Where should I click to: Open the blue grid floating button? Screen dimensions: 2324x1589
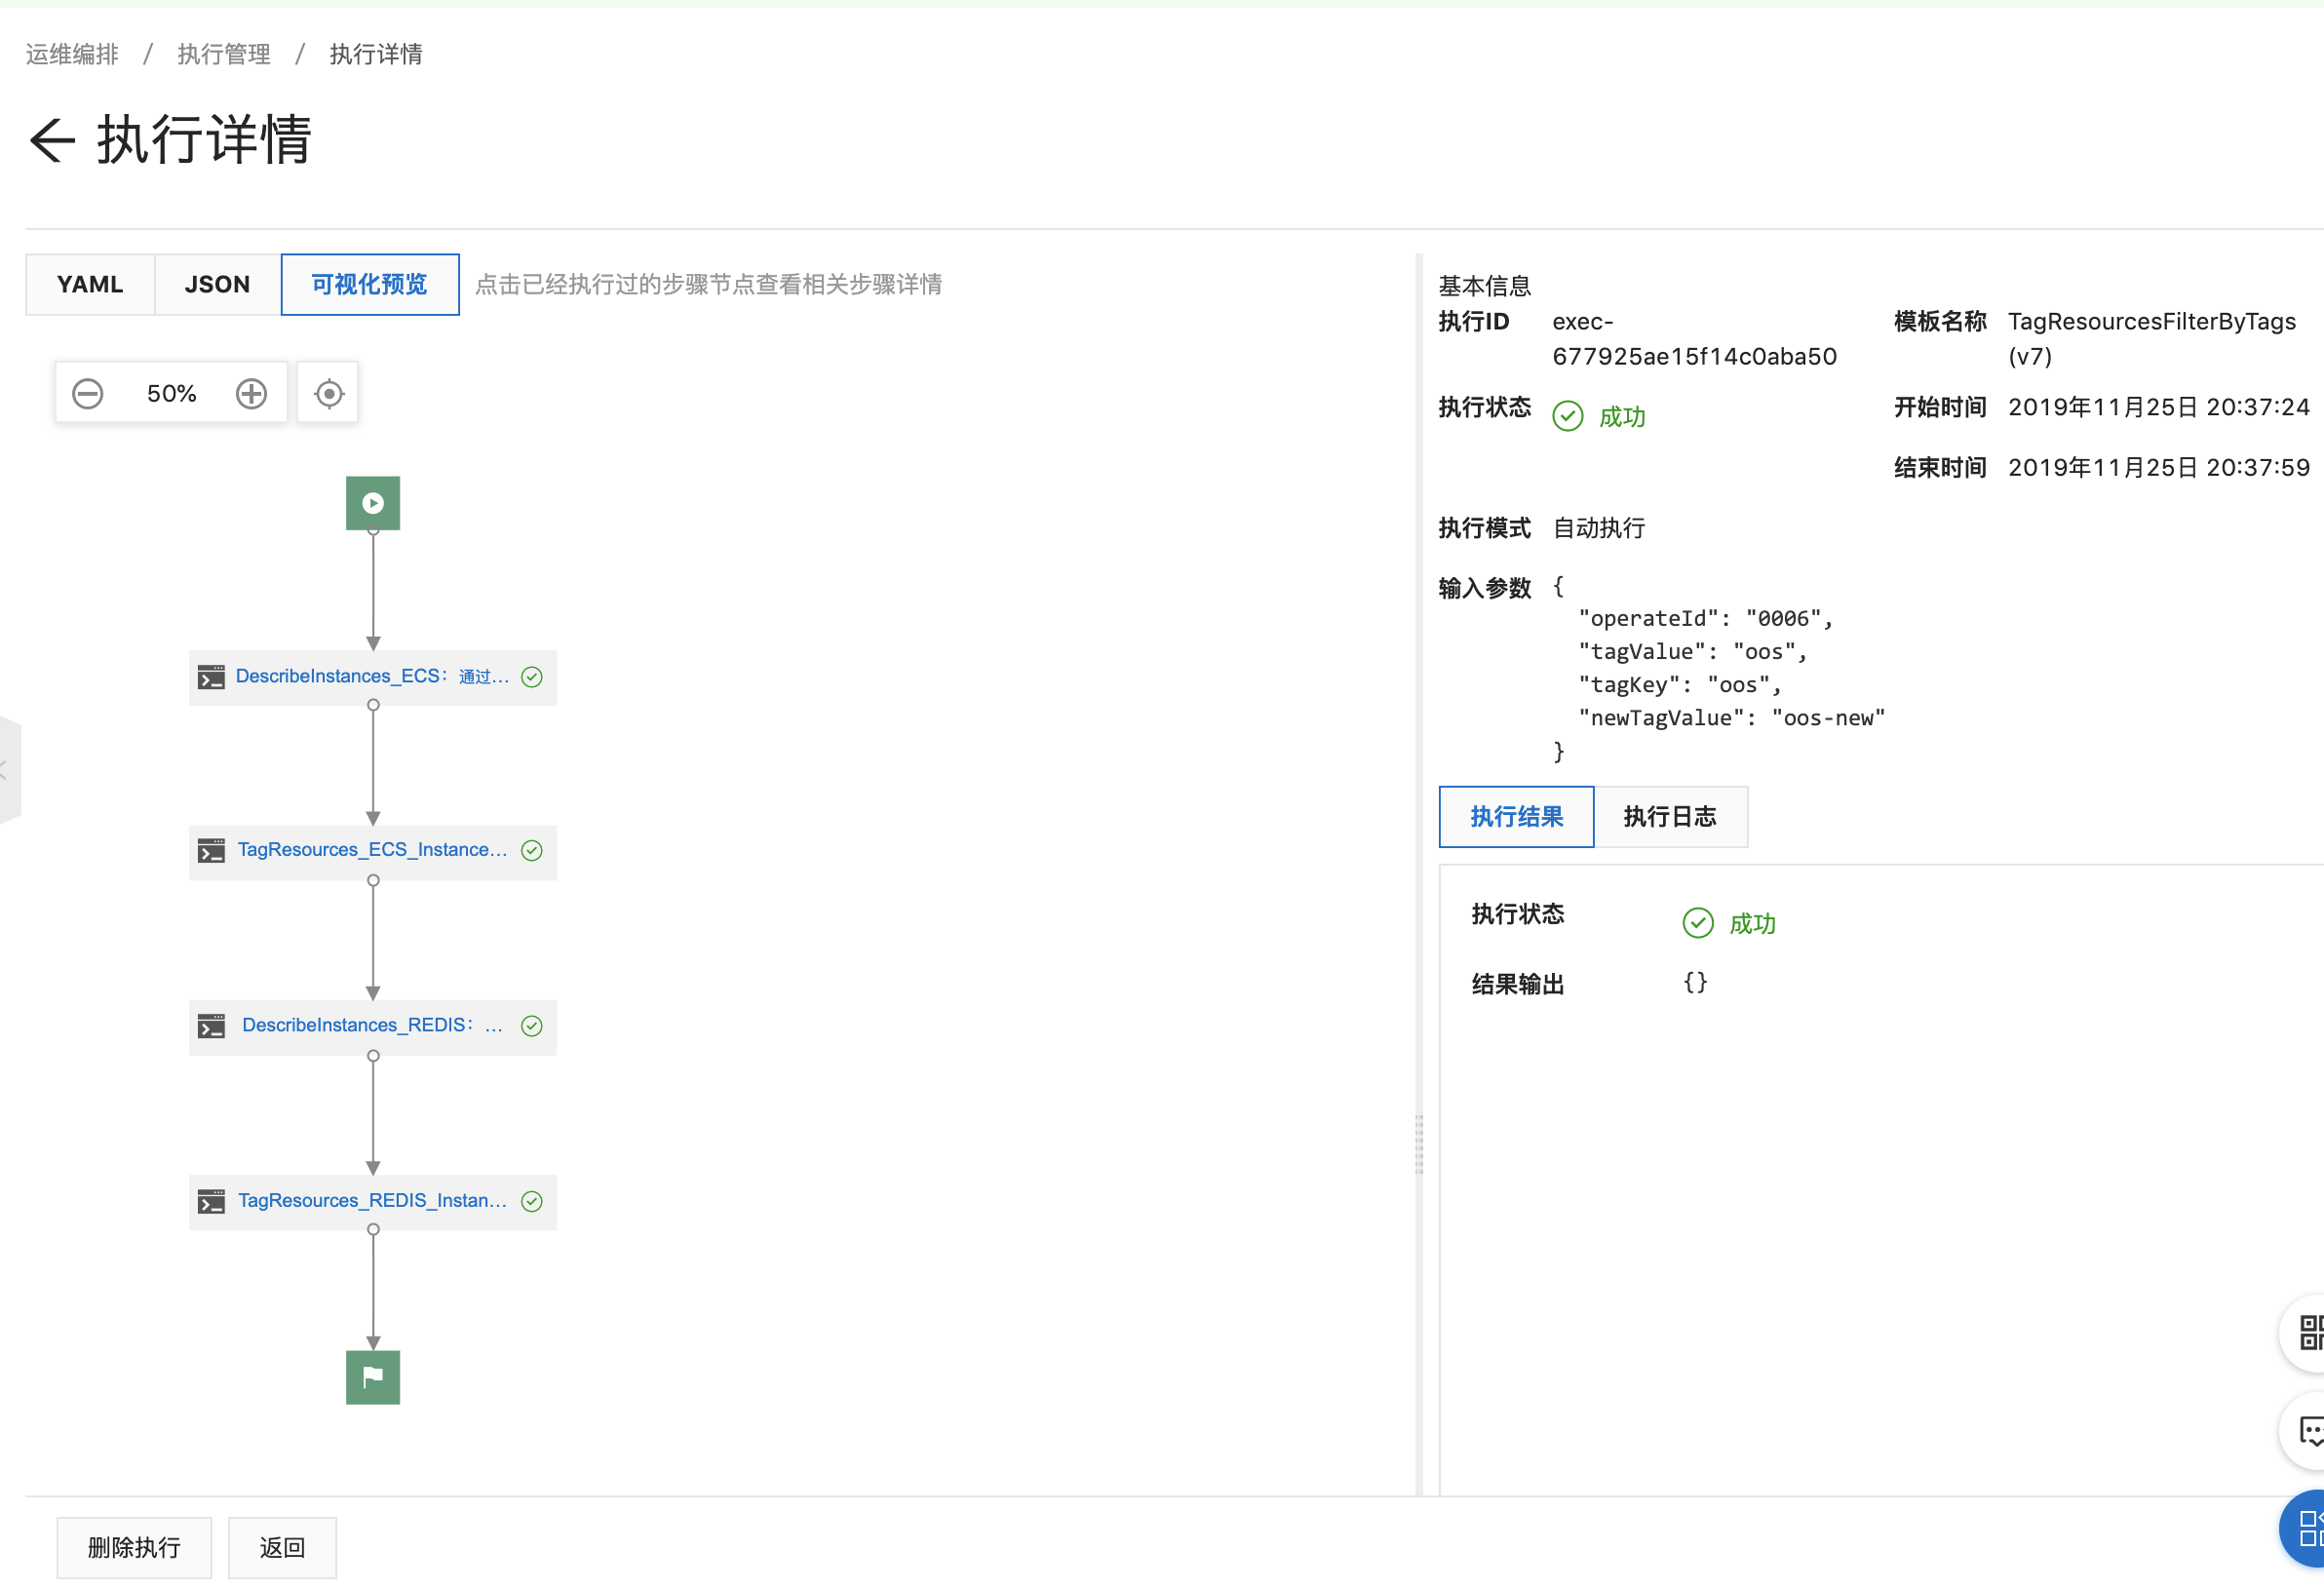coord(2304,1527)
